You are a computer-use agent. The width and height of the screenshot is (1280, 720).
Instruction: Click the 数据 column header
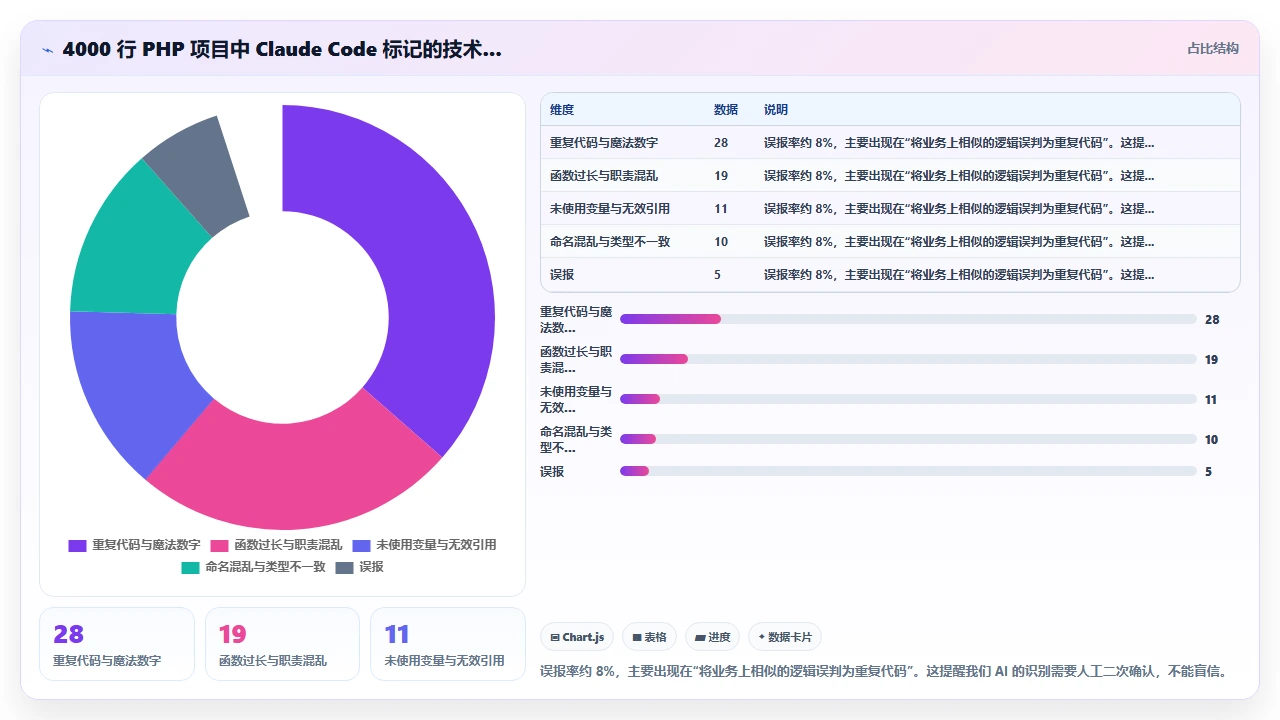(726, 110)
